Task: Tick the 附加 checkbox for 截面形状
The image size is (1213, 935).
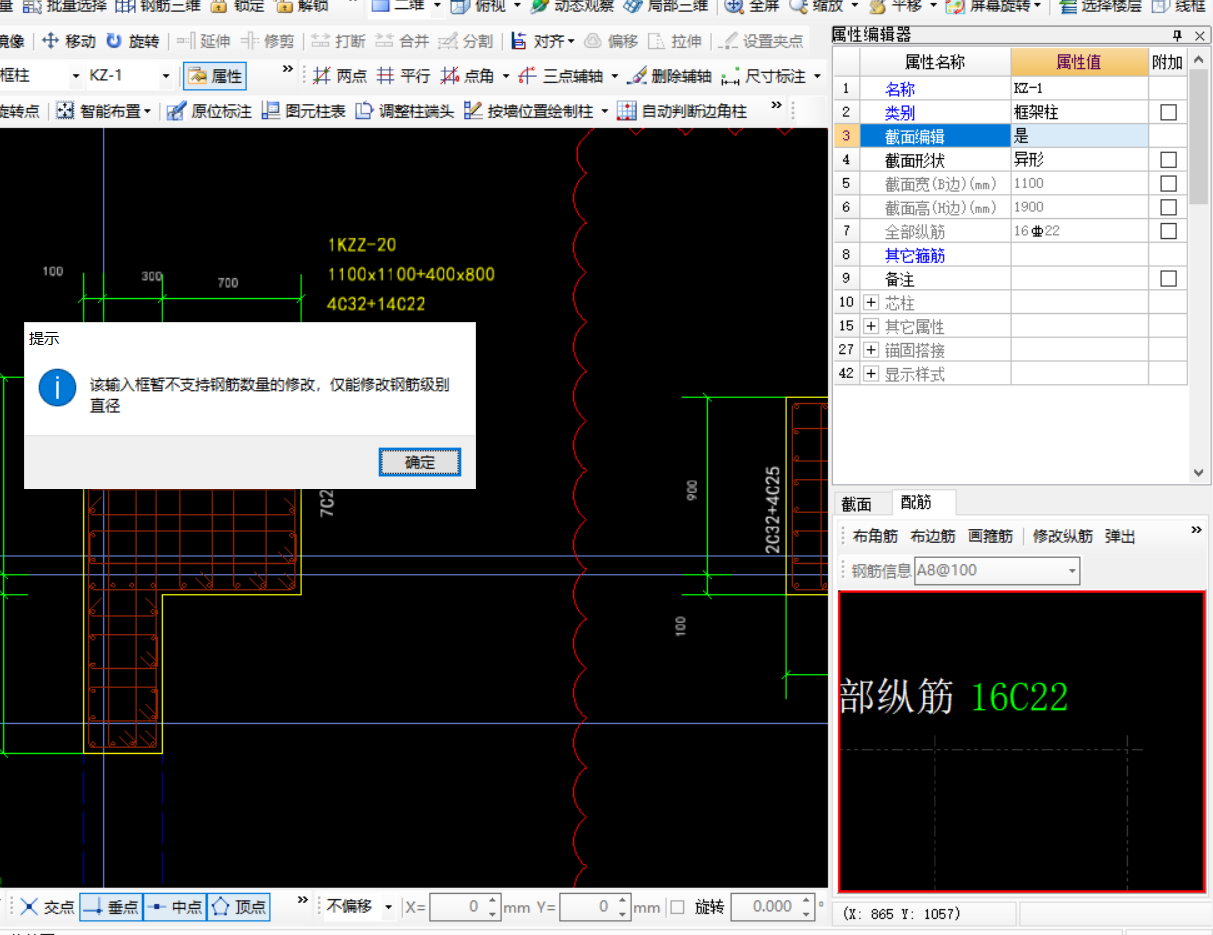Action: pyautogui.click(x=1168, y=160)
